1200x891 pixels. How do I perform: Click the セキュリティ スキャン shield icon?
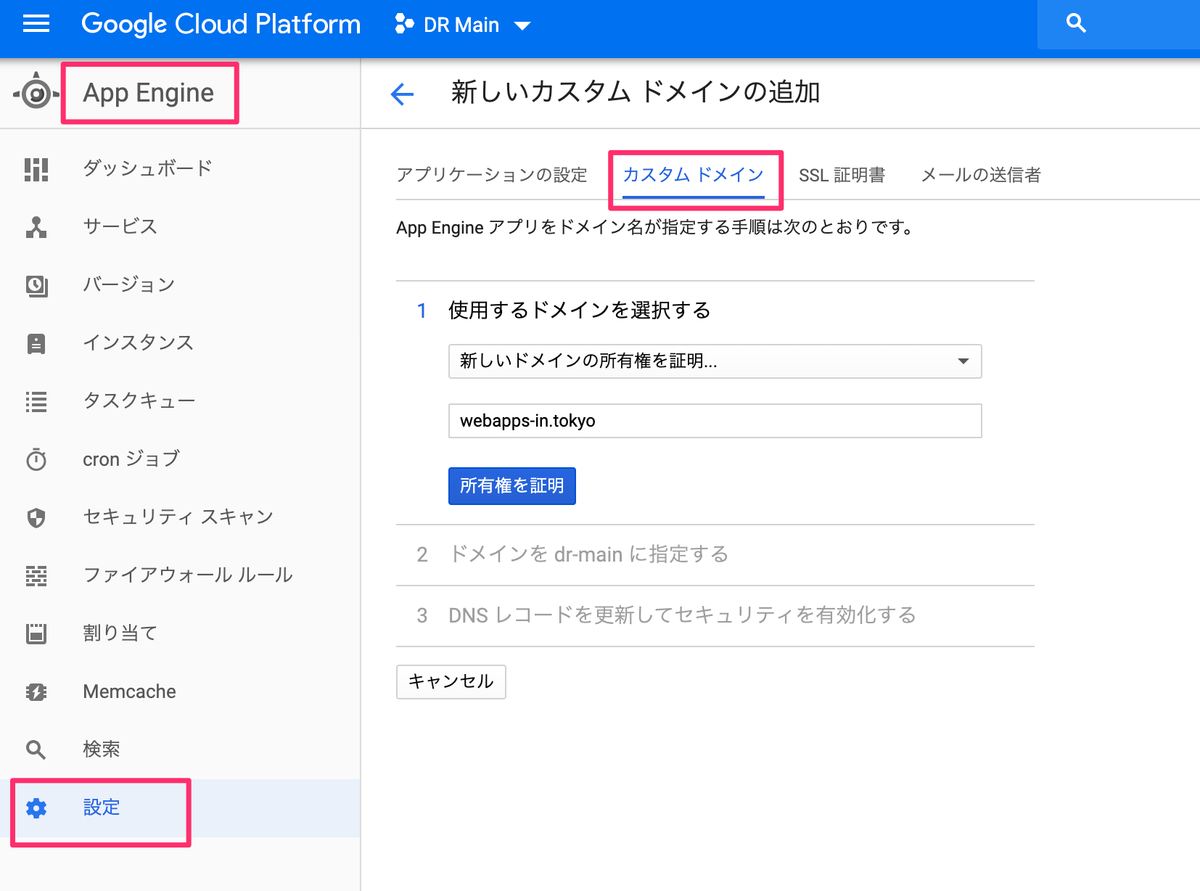(x=36, y=517)
